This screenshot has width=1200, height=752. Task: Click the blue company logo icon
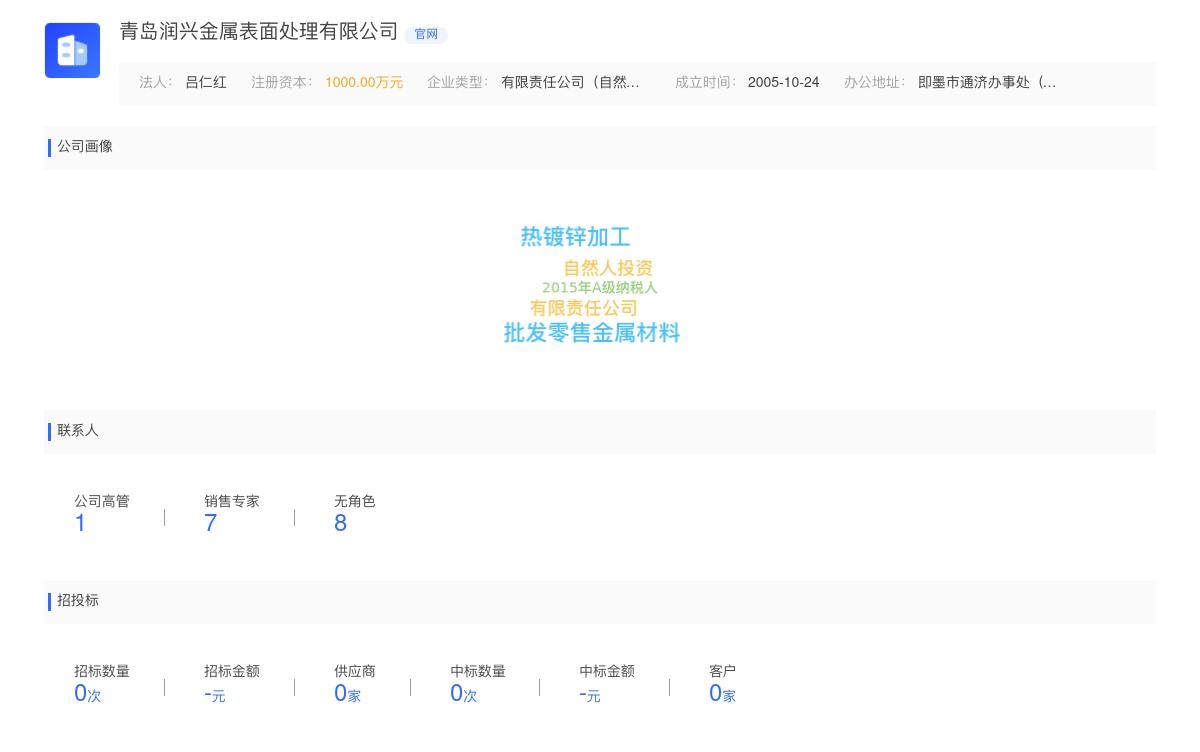(x=72, y=50)
